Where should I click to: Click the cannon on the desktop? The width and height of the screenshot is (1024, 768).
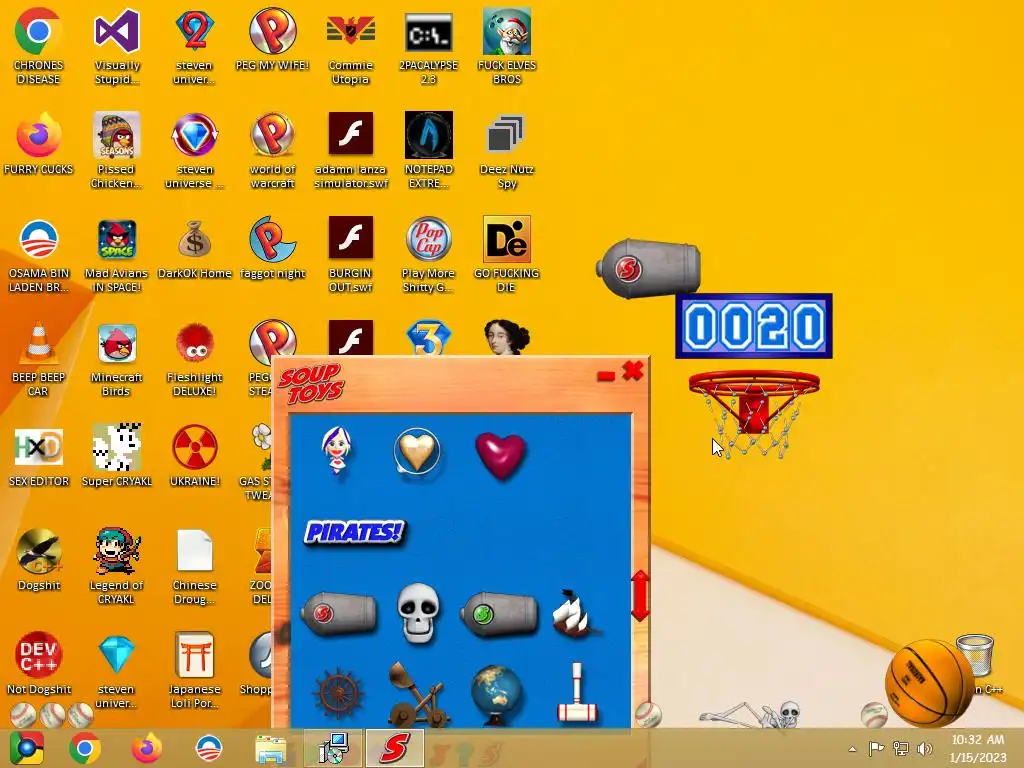[648, 268]
